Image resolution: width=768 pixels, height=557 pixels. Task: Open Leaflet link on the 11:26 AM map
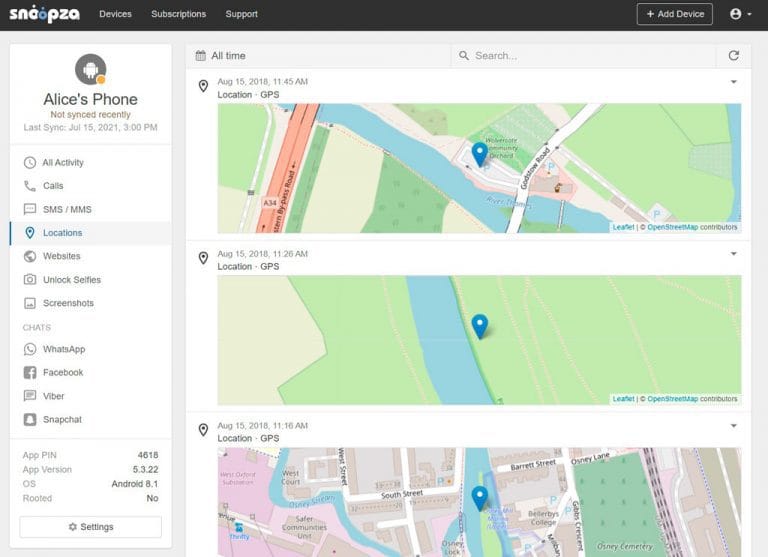[623, 399]
